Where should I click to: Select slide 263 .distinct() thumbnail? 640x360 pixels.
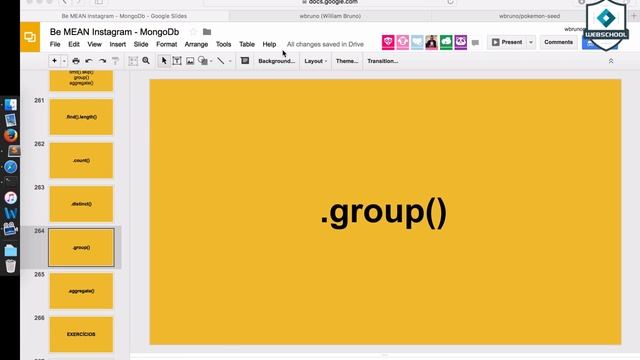[x=81, y=204]
